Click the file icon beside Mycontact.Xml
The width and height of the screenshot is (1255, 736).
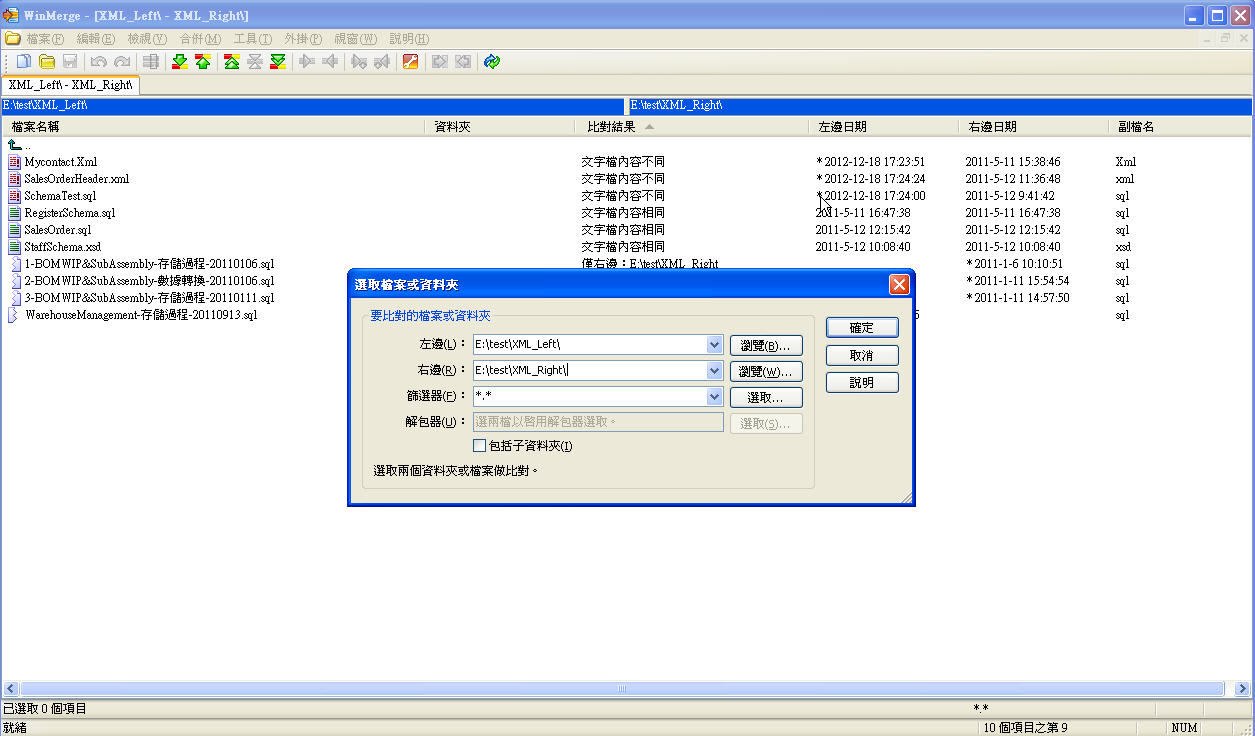(x=14, y=161)
